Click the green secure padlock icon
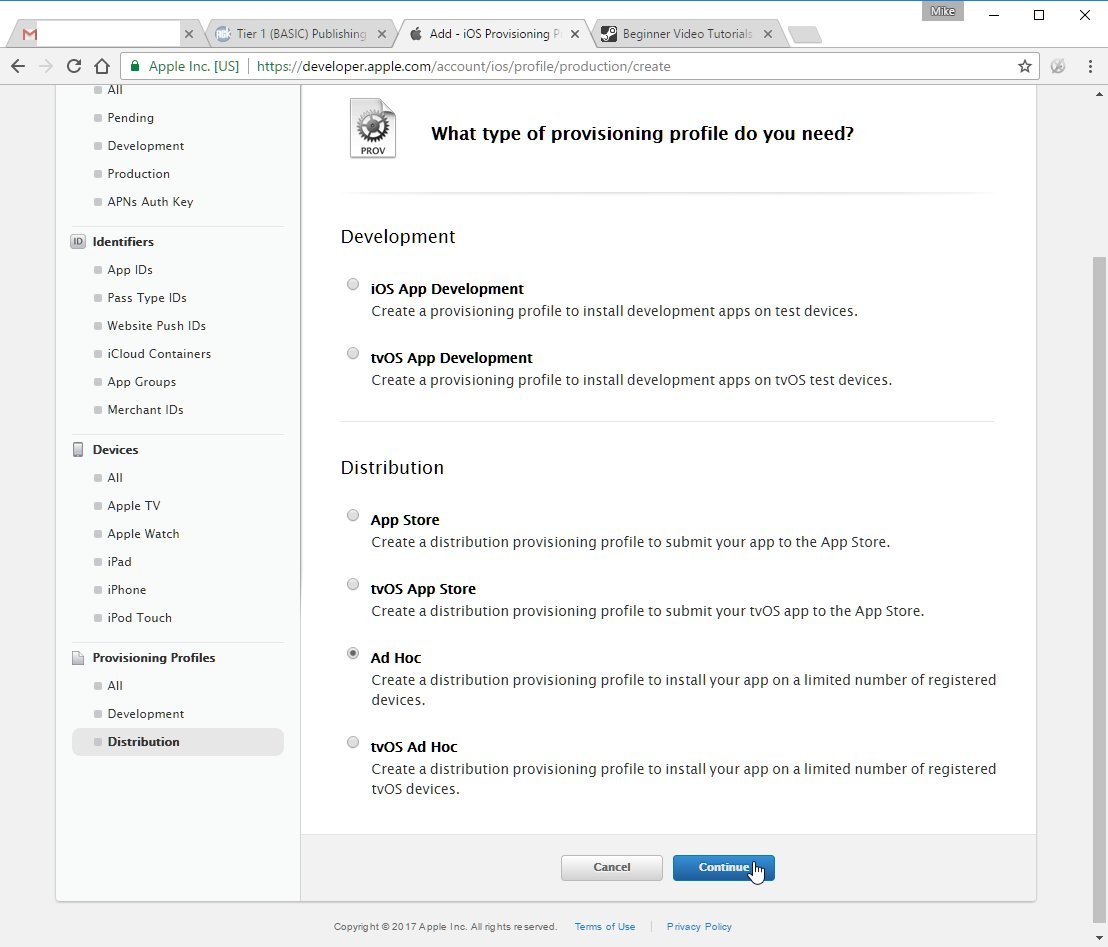The image size is (1108, 947). tap(135, 66)
